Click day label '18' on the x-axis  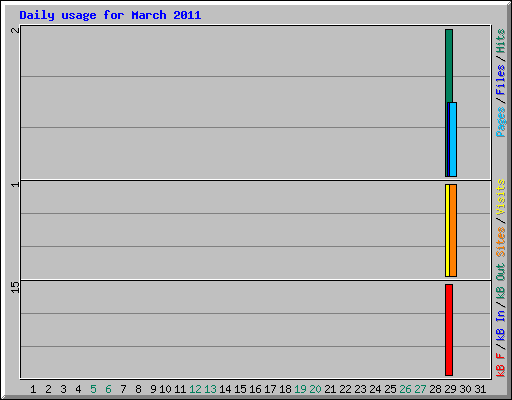point(285,389)
